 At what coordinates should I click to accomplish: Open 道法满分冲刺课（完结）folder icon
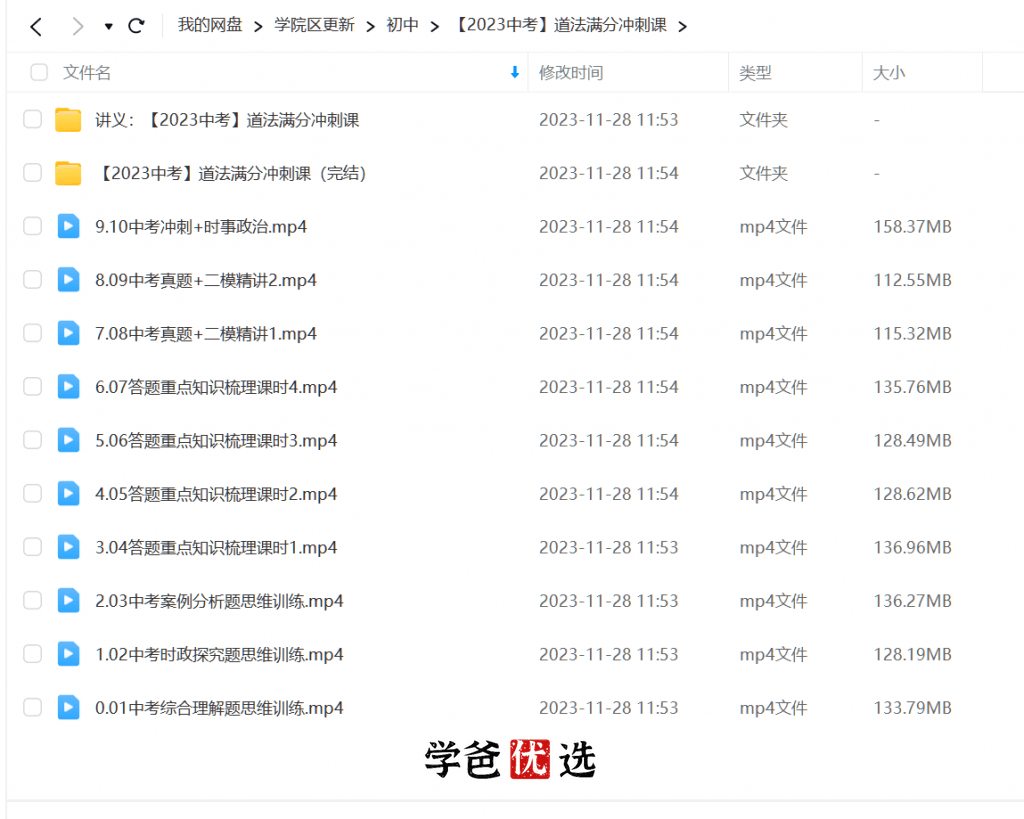click(68, 173)
